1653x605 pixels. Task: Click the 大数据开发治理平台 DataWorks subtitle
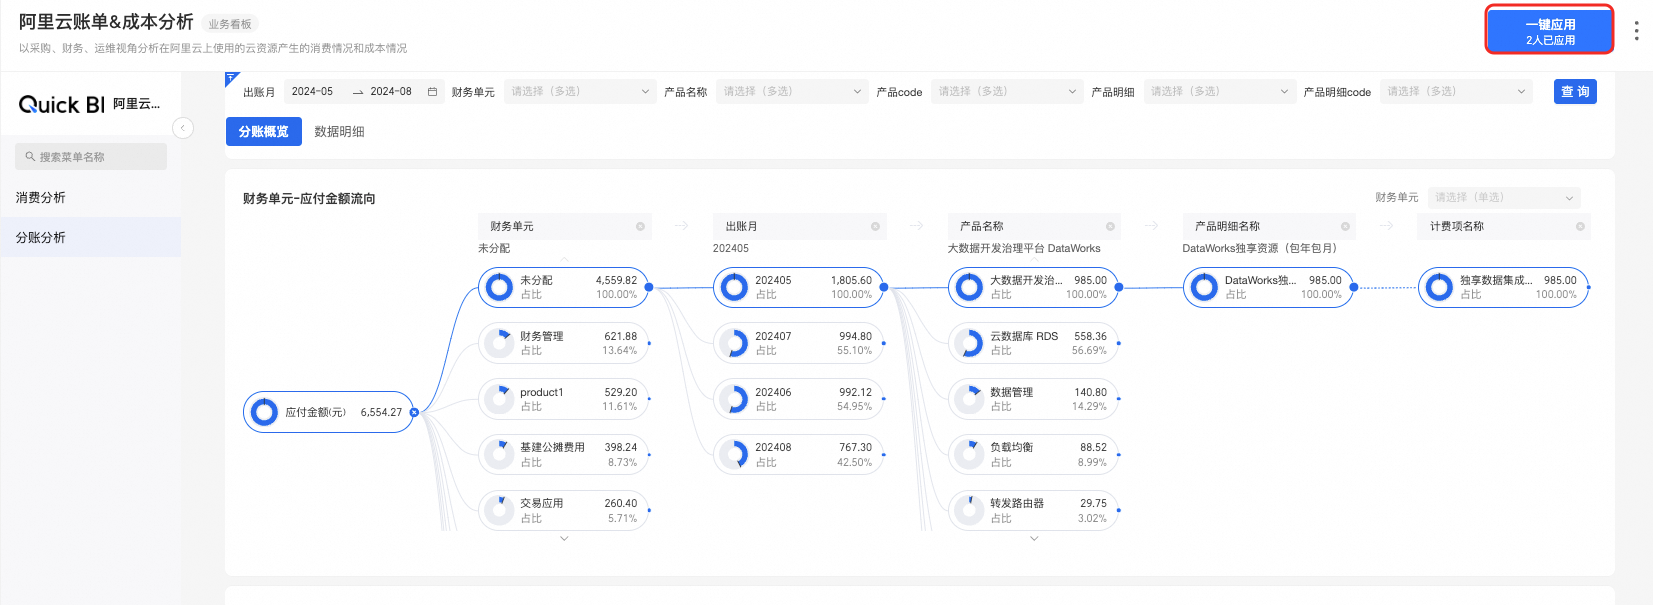(x=1024, y=248)
